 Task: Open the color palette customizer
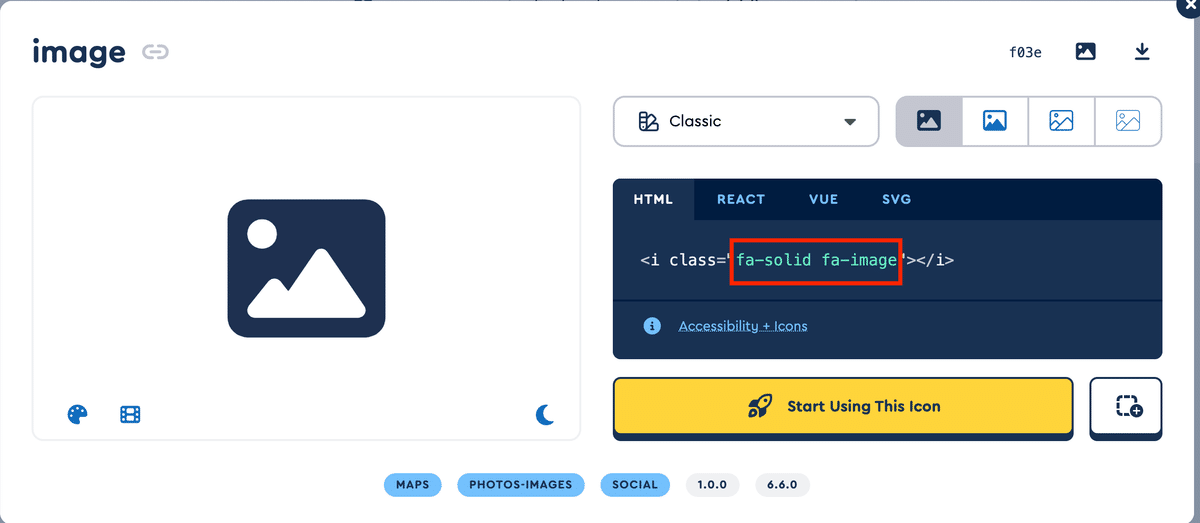(78, 414)
